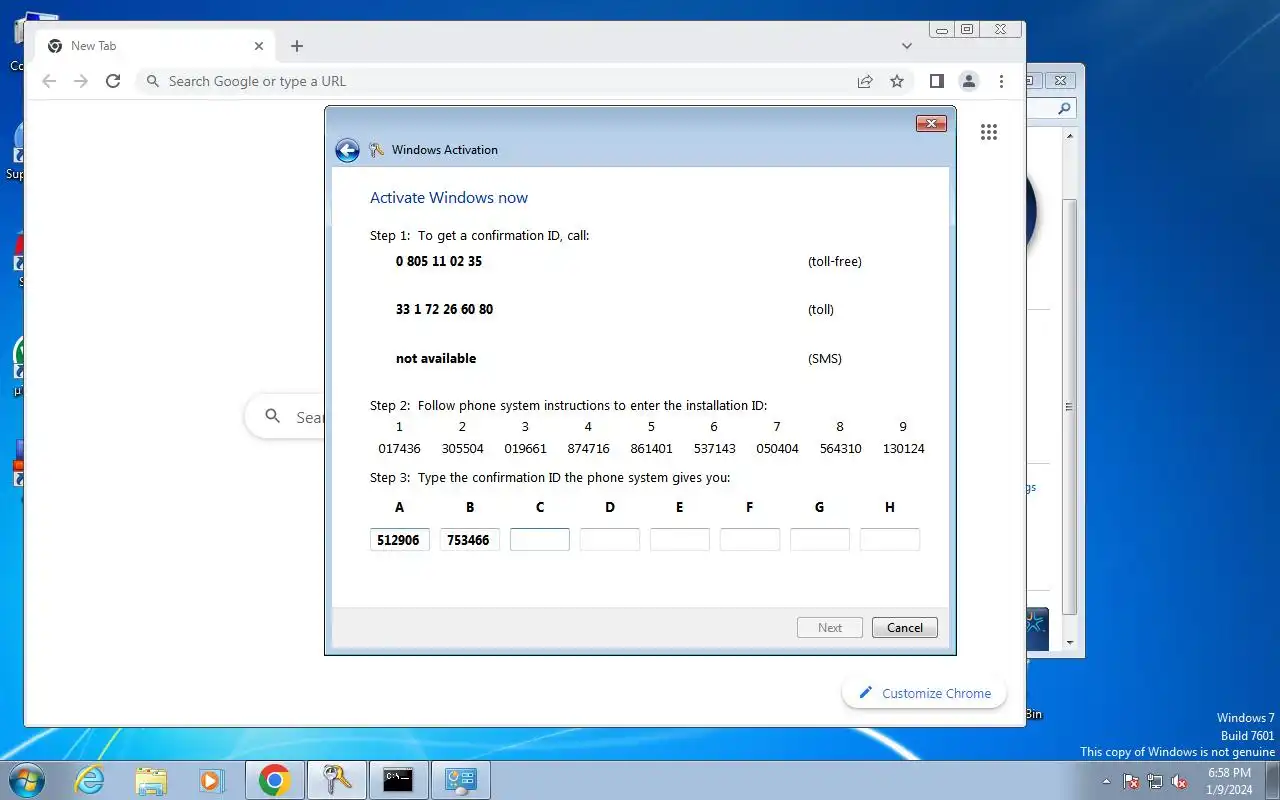Screen dimensions: 1280x800
Task: Click Customize Chrome button
Action: tap(924, 693)
